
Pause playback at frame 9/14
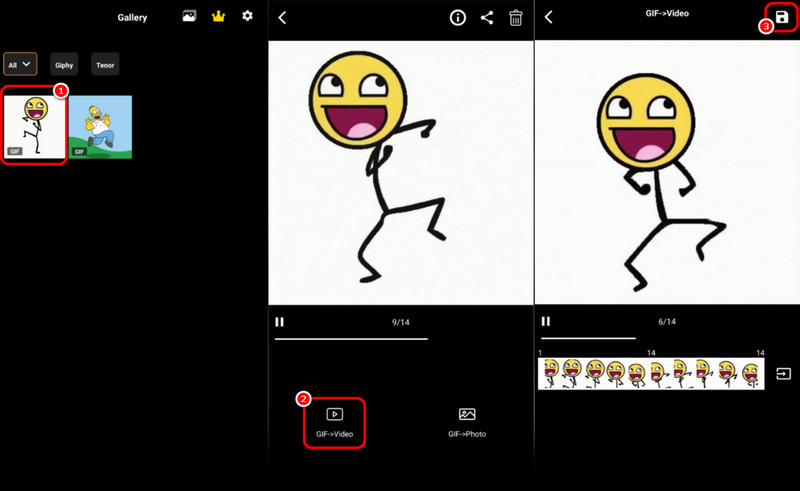click(x=280, y=322)
